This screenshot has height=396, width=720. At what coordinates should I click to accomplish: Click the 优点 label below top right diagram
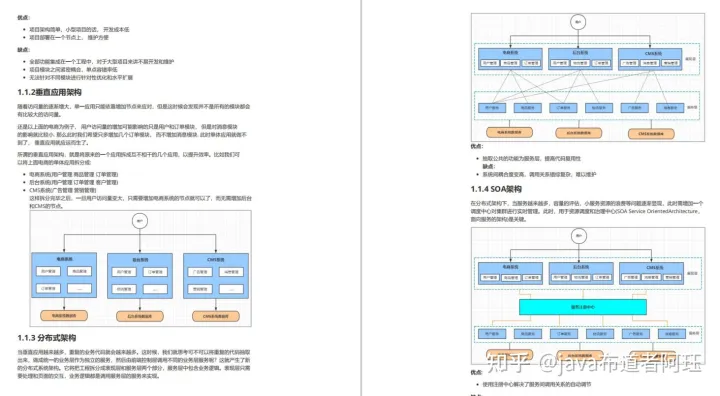click(x=477, y=147)
